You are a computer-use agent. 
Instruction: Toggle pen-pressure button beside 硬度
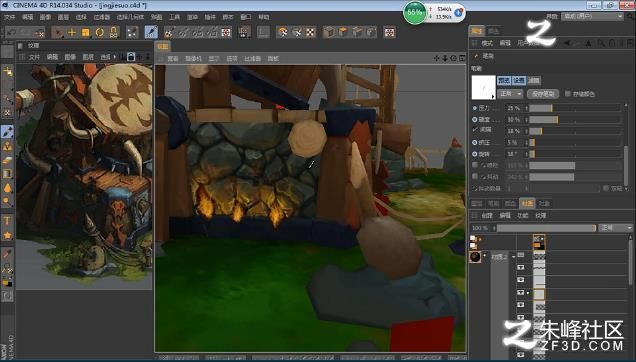coord(475,120)
